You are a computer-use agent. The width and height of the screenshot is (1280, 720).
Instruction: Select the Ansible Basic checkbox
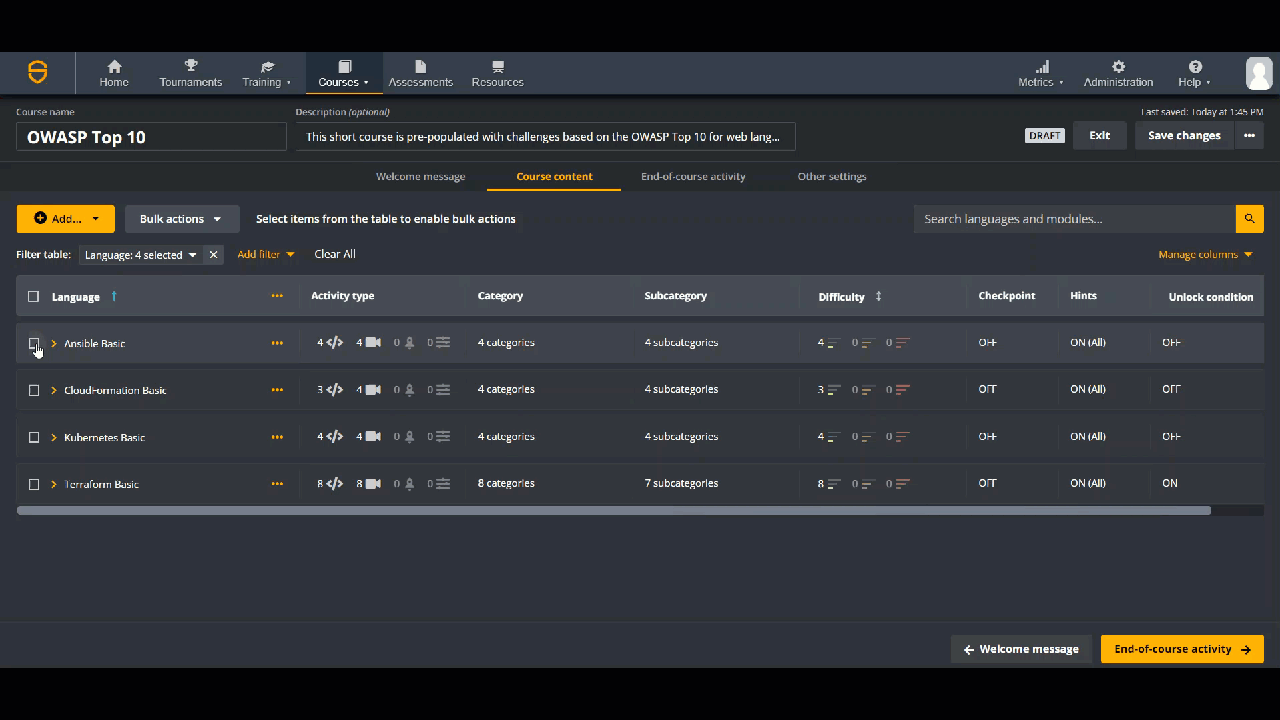pyautogui.click(x=33, y=343)
